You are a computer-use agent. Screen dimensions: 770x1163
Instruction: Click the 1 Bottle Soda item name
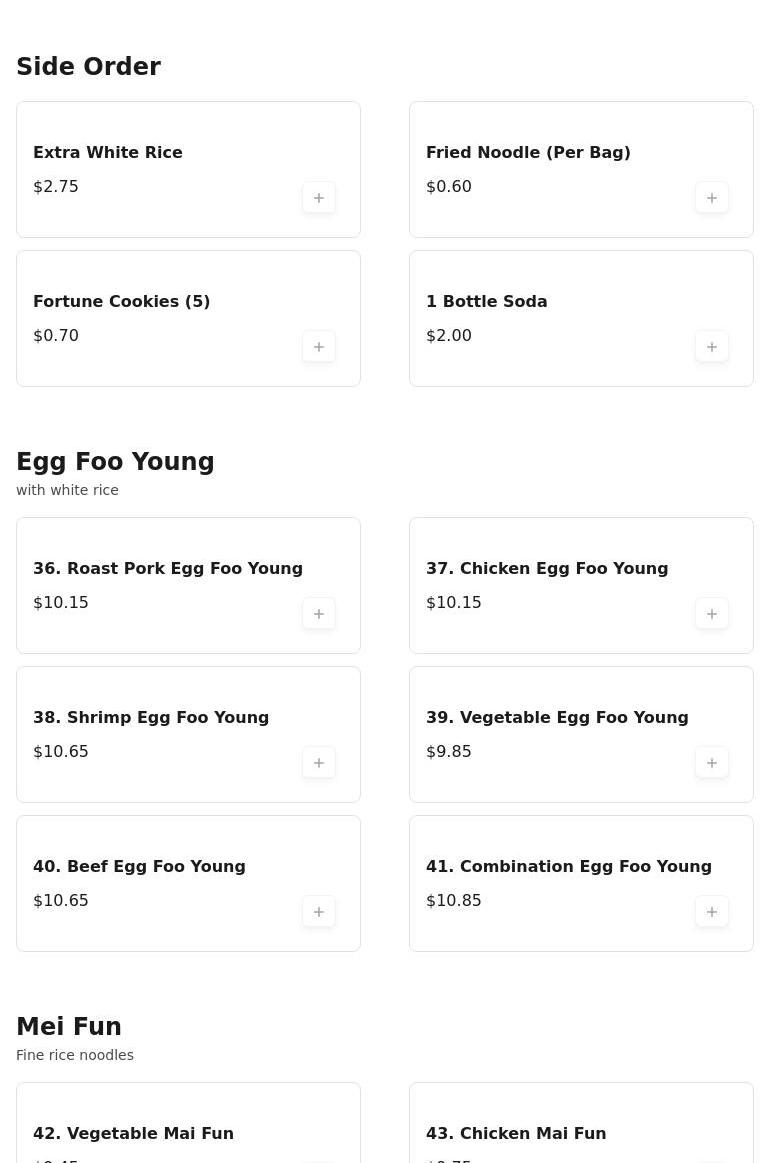click(x=487, y=302)
